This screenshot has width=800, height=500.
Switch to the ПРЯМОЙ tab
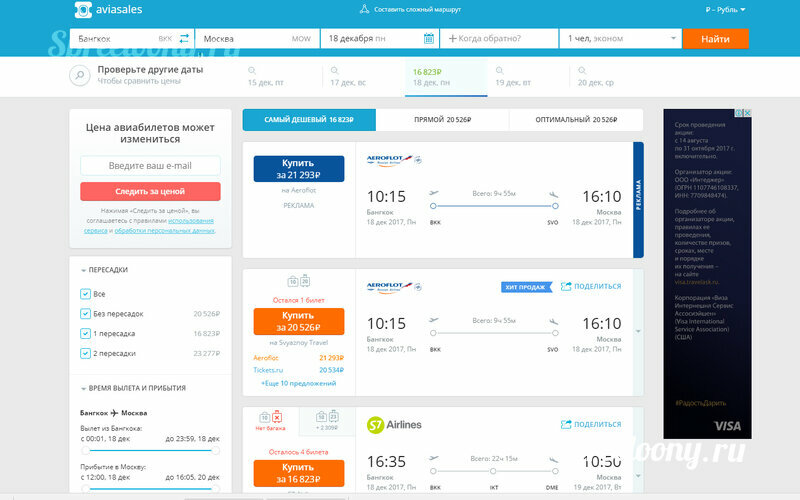(442, 120)
